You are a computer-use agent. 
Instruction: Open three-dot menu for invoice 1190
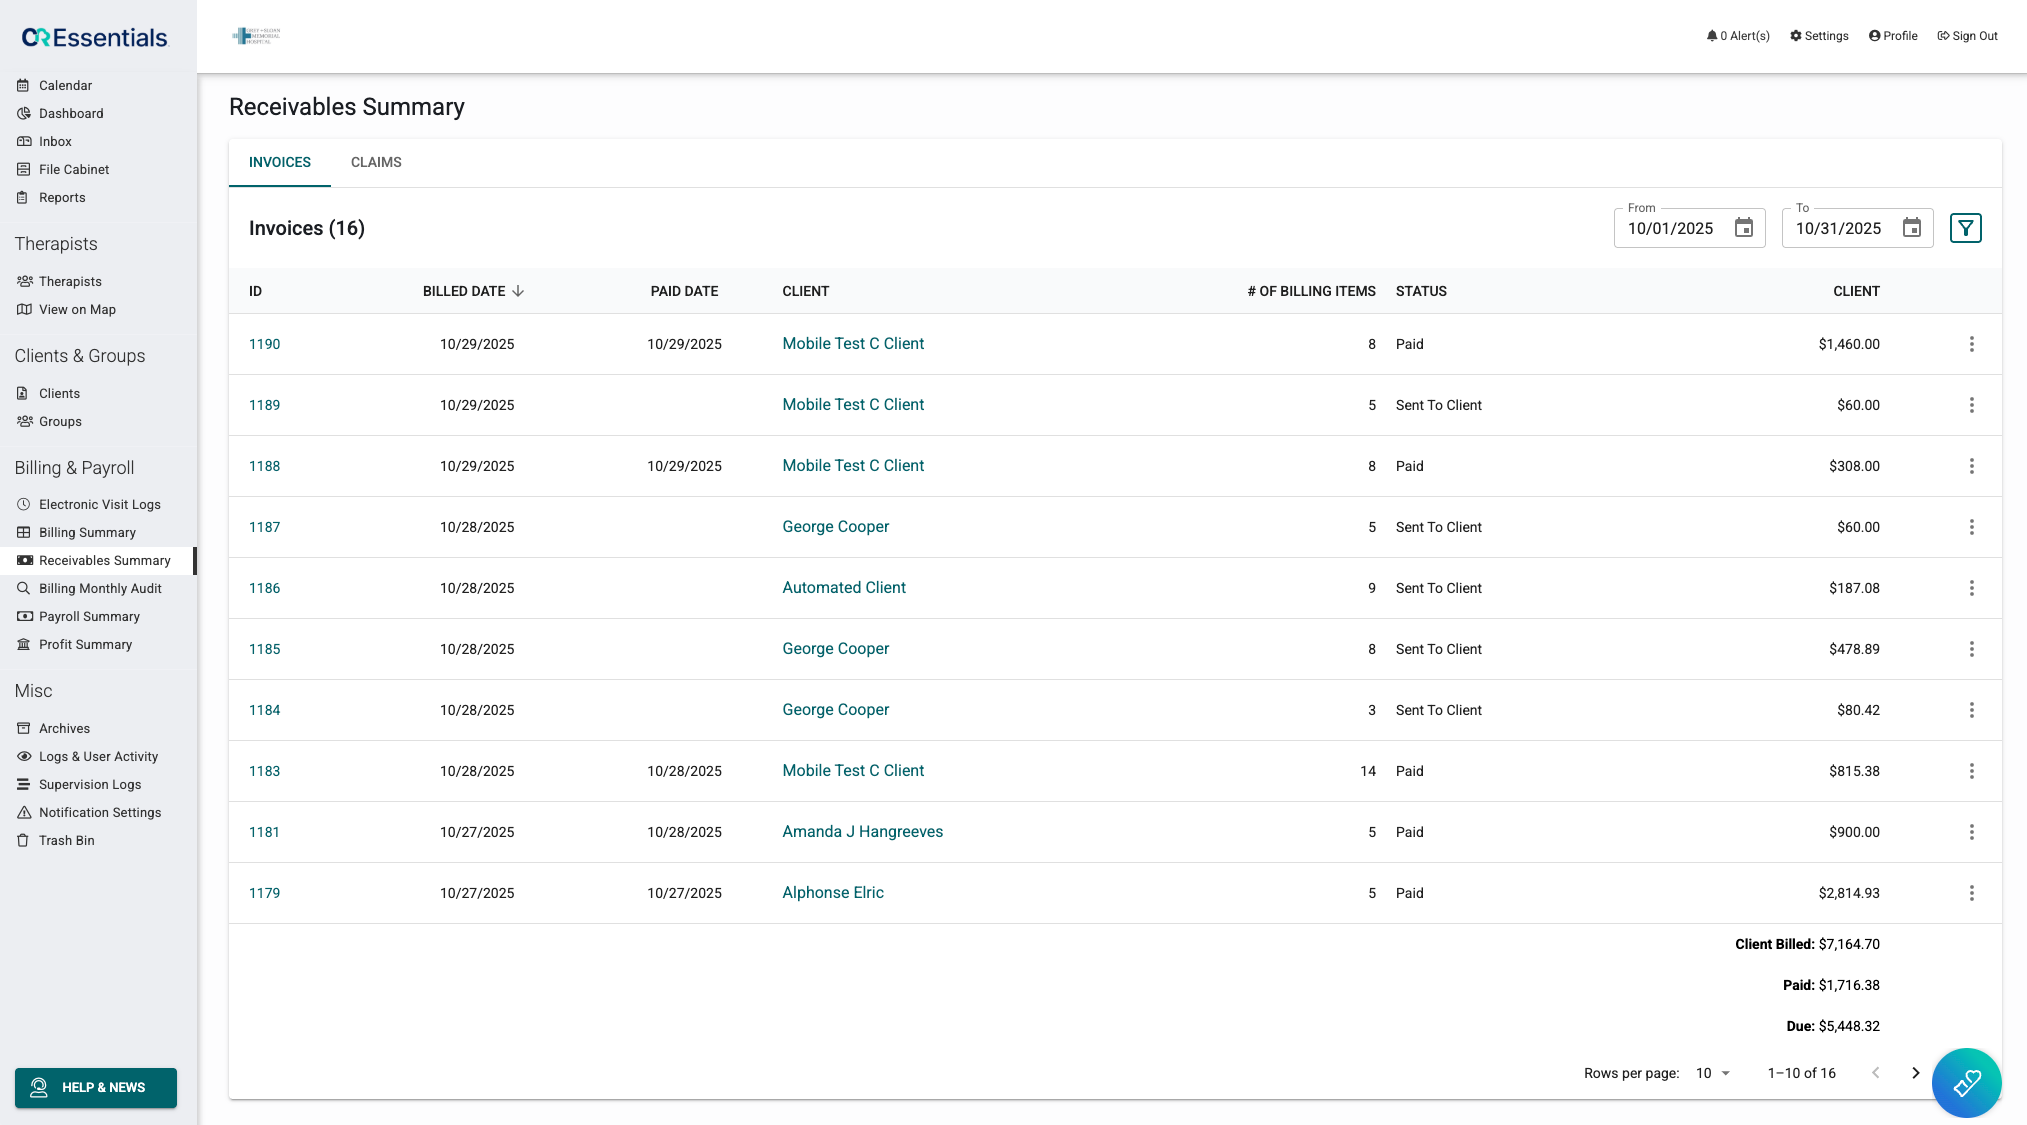1971,344
